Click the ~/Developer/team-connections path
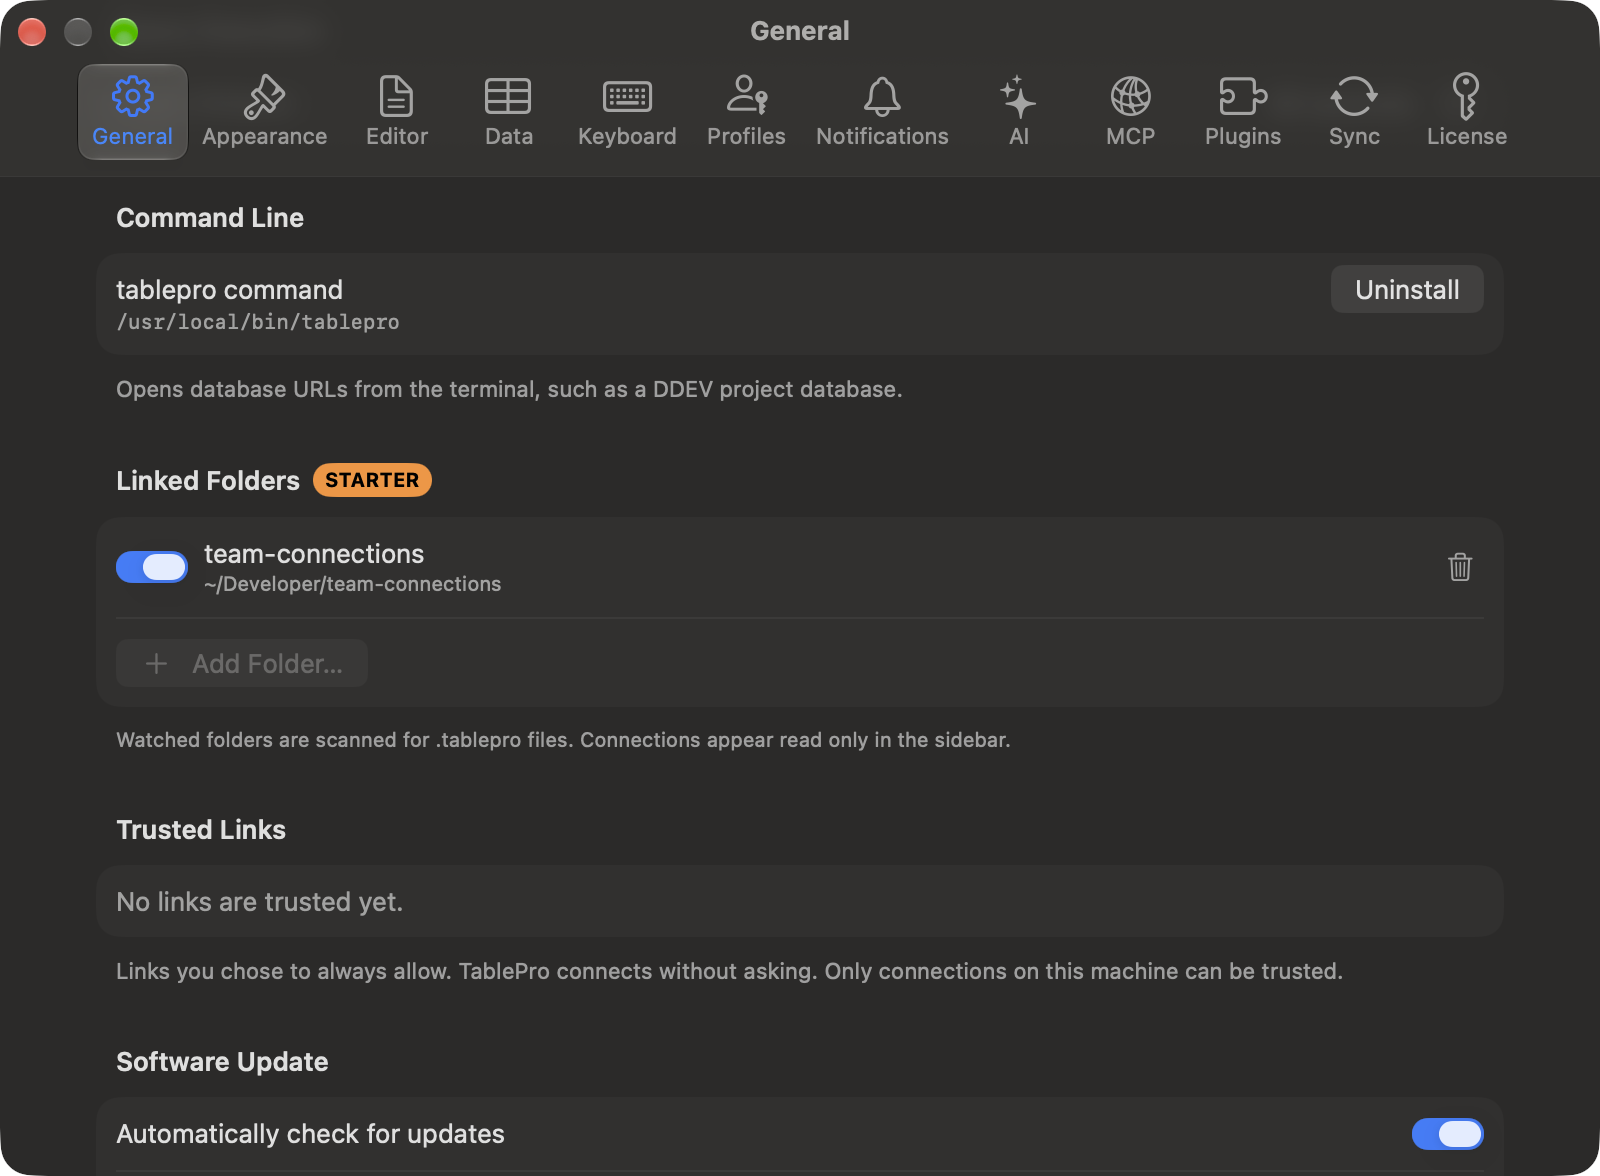The width and height of the screenshot is (1600, 1176). (x=352, y=584)
